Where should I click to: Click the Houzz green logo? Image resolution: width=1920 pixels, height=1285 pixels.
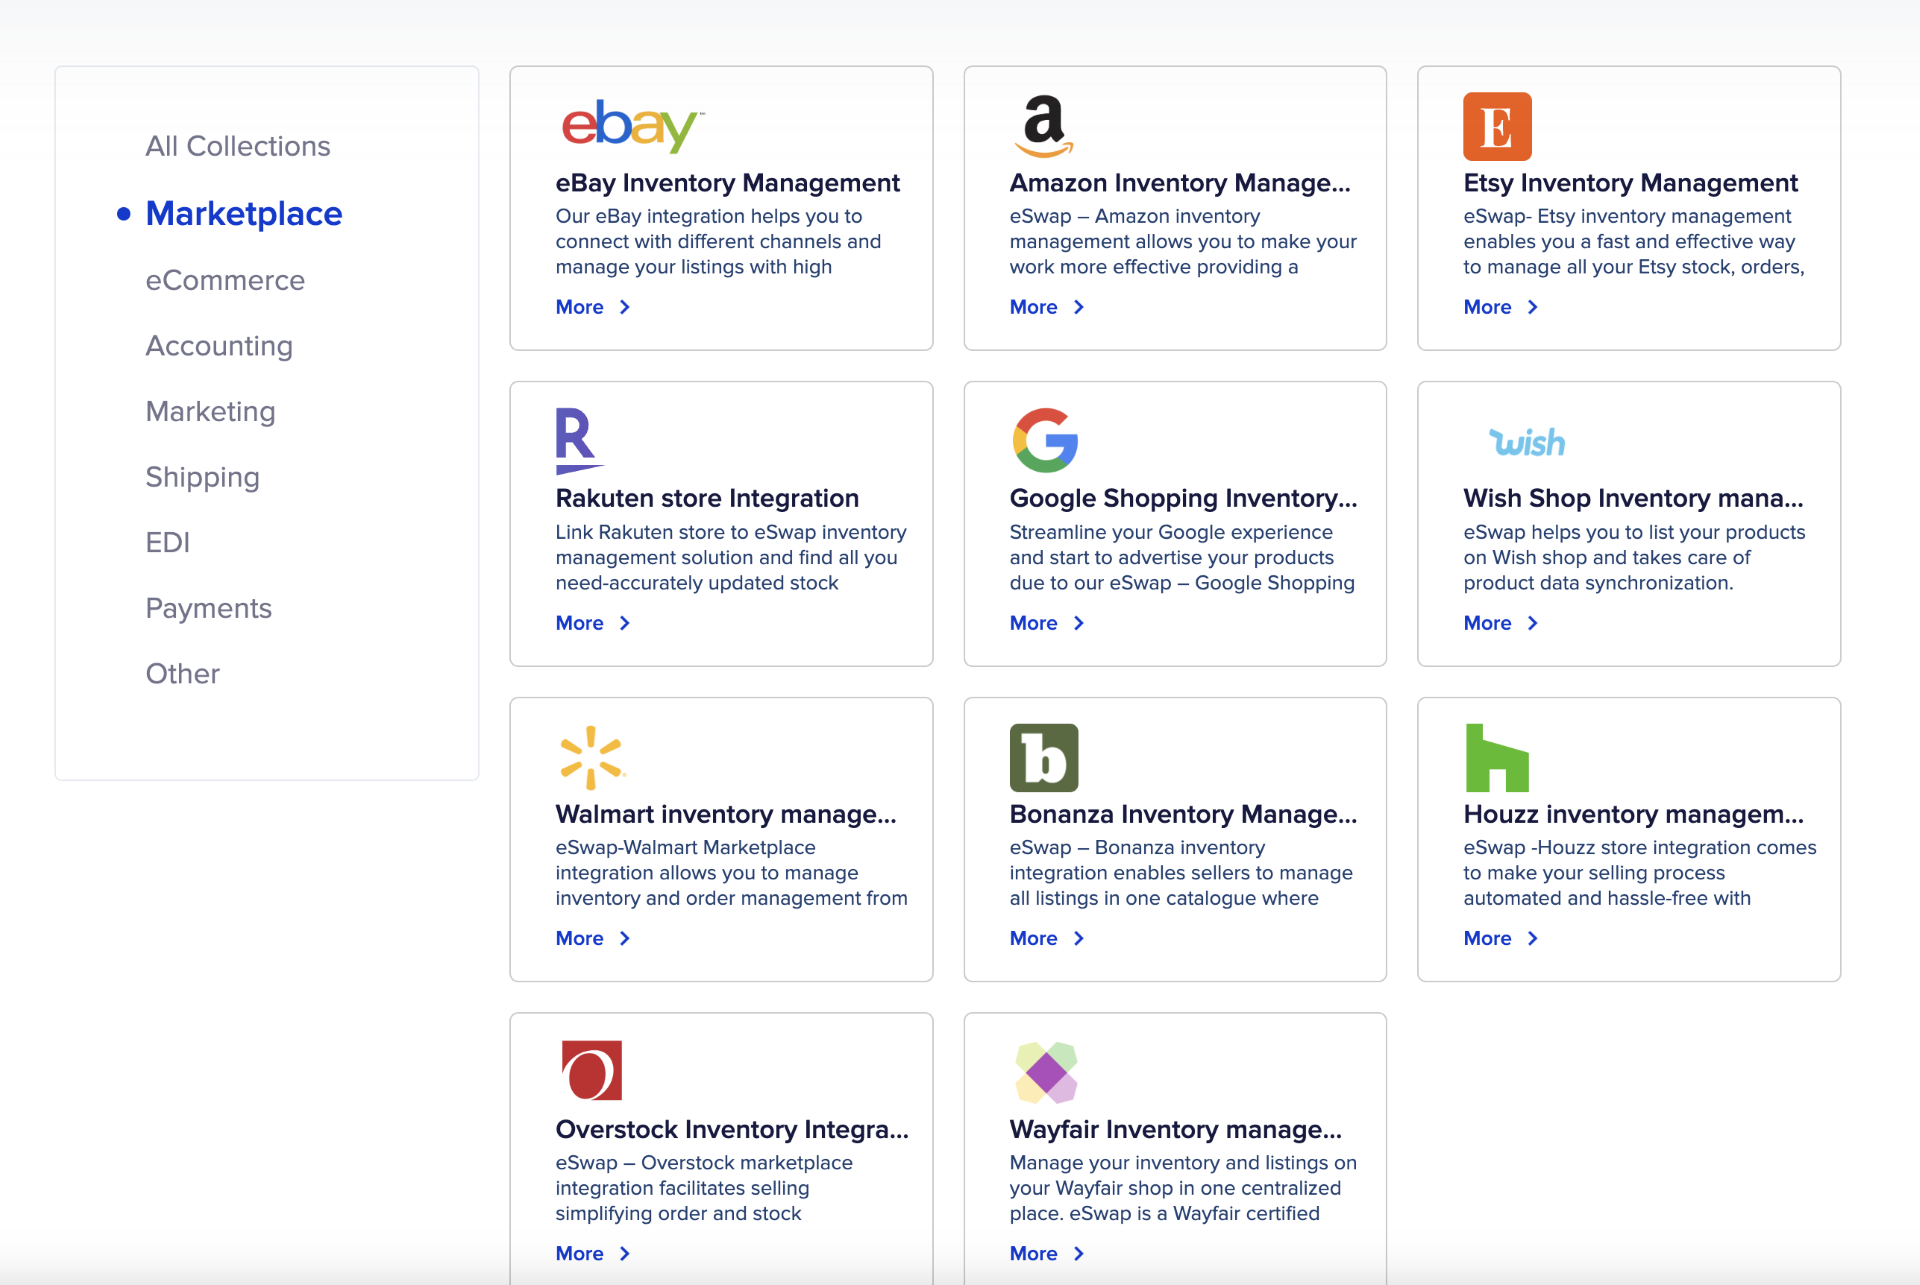point(1497,757)
